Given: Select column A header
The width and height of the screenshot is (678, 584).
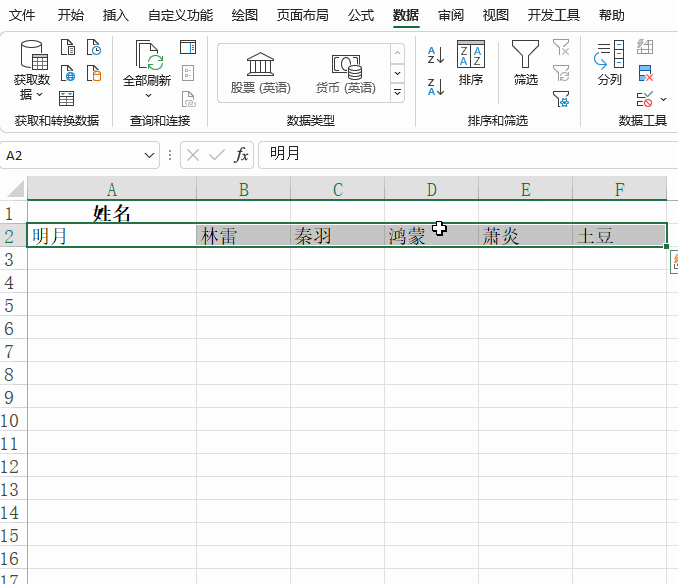Looking at the screenshot, I should 112,189.
